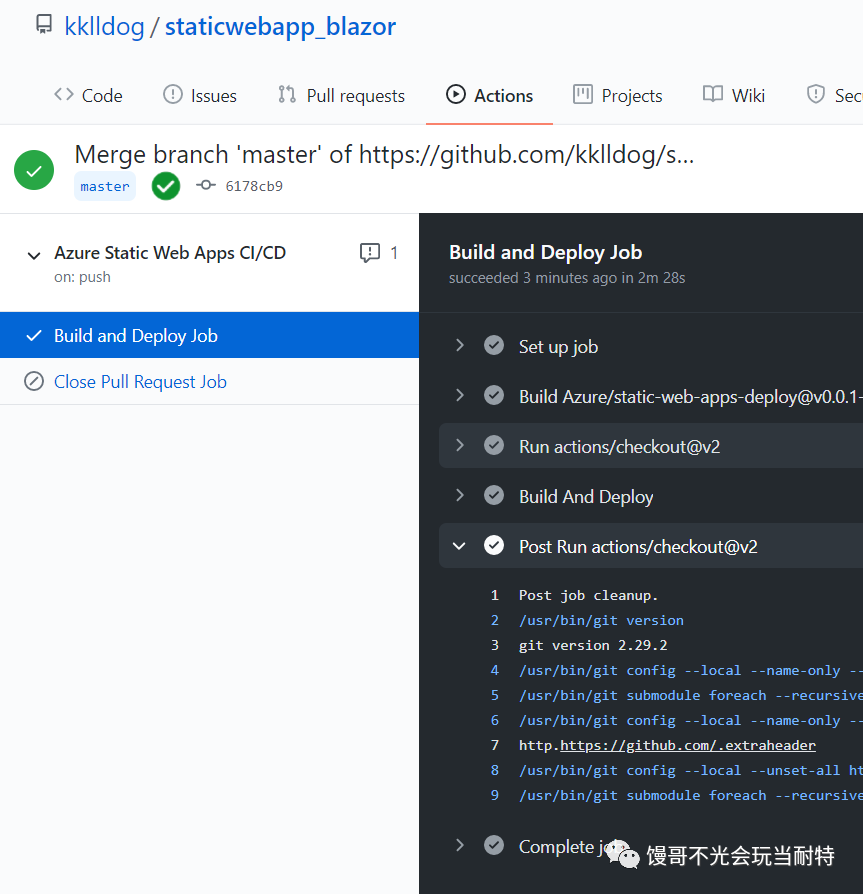Open the master branch label
Viewport: 863px width, 894px height.
tap(105, 186)
